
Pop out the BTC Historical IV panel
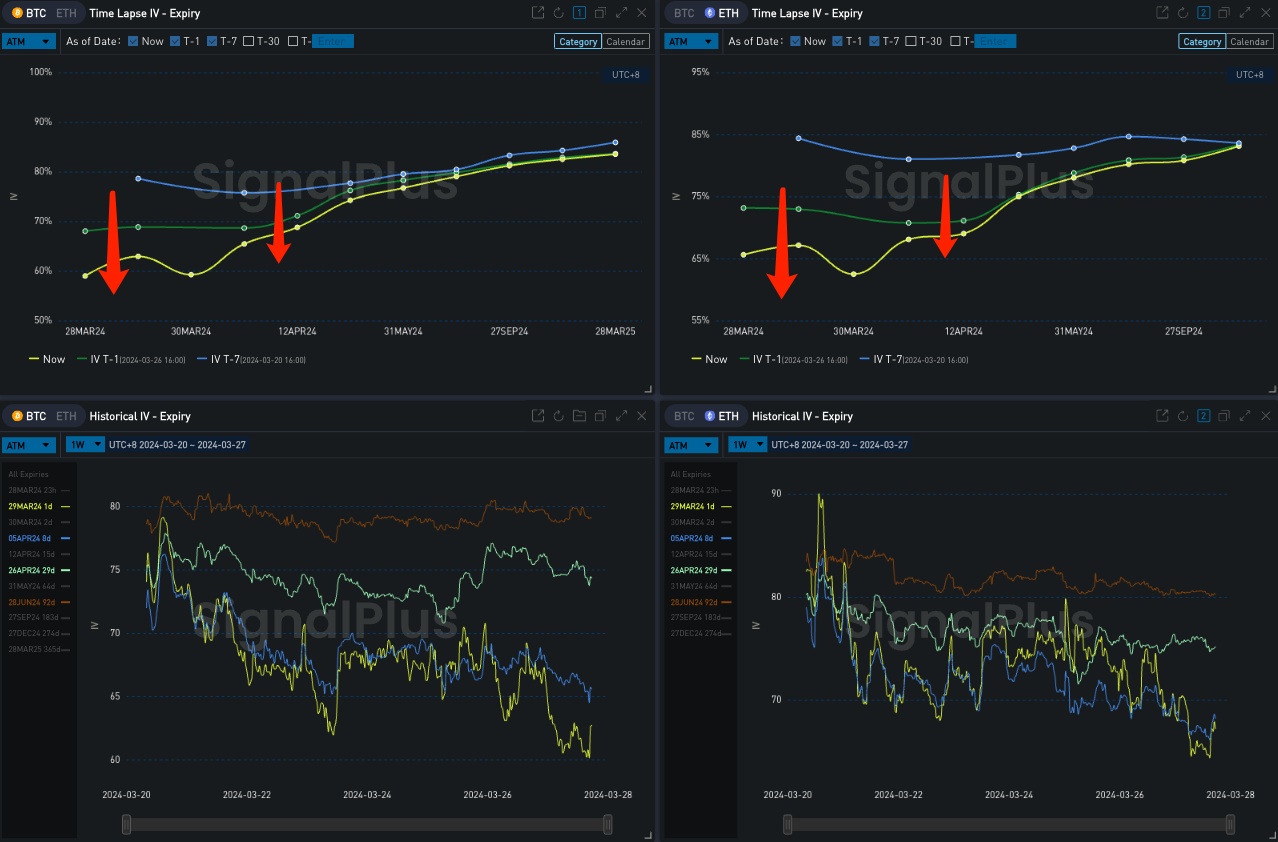pos(538,416)
